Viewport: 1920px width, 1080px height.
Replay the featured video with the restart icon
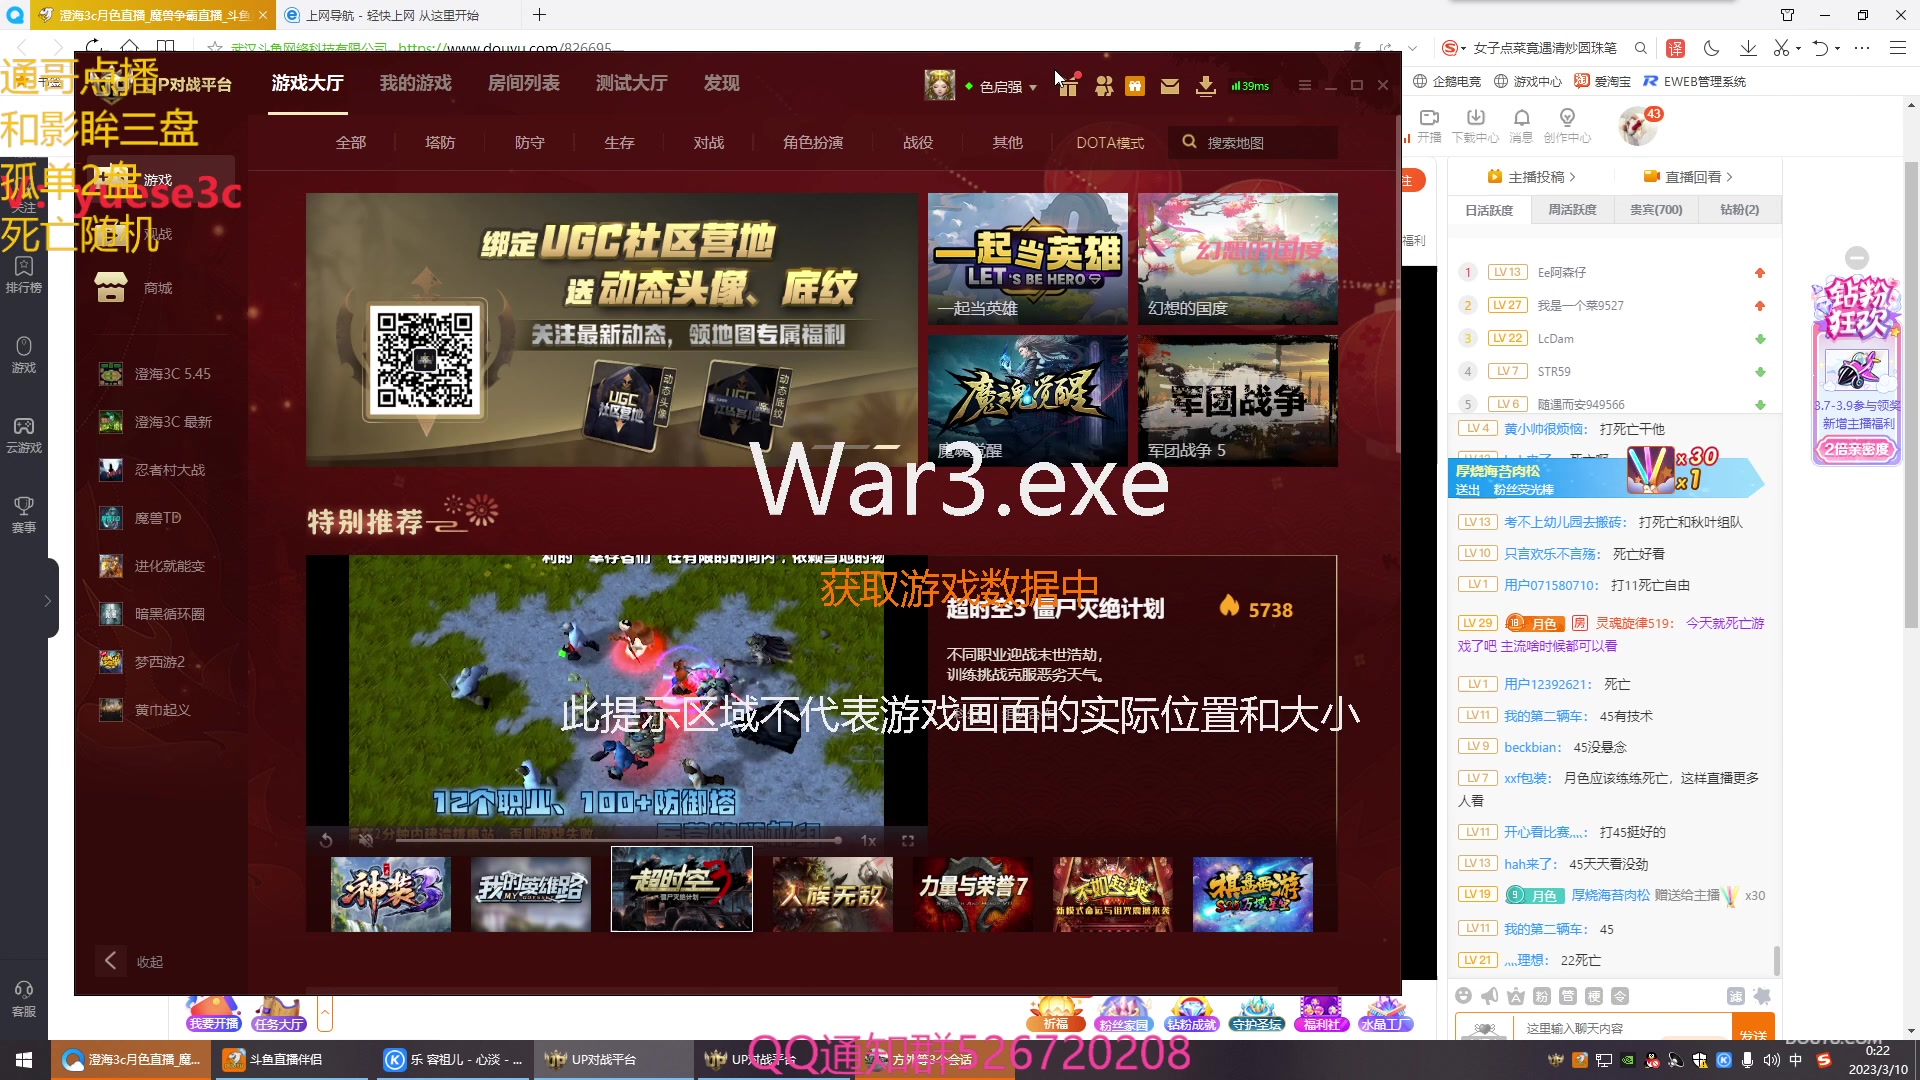tap(326, 840)
